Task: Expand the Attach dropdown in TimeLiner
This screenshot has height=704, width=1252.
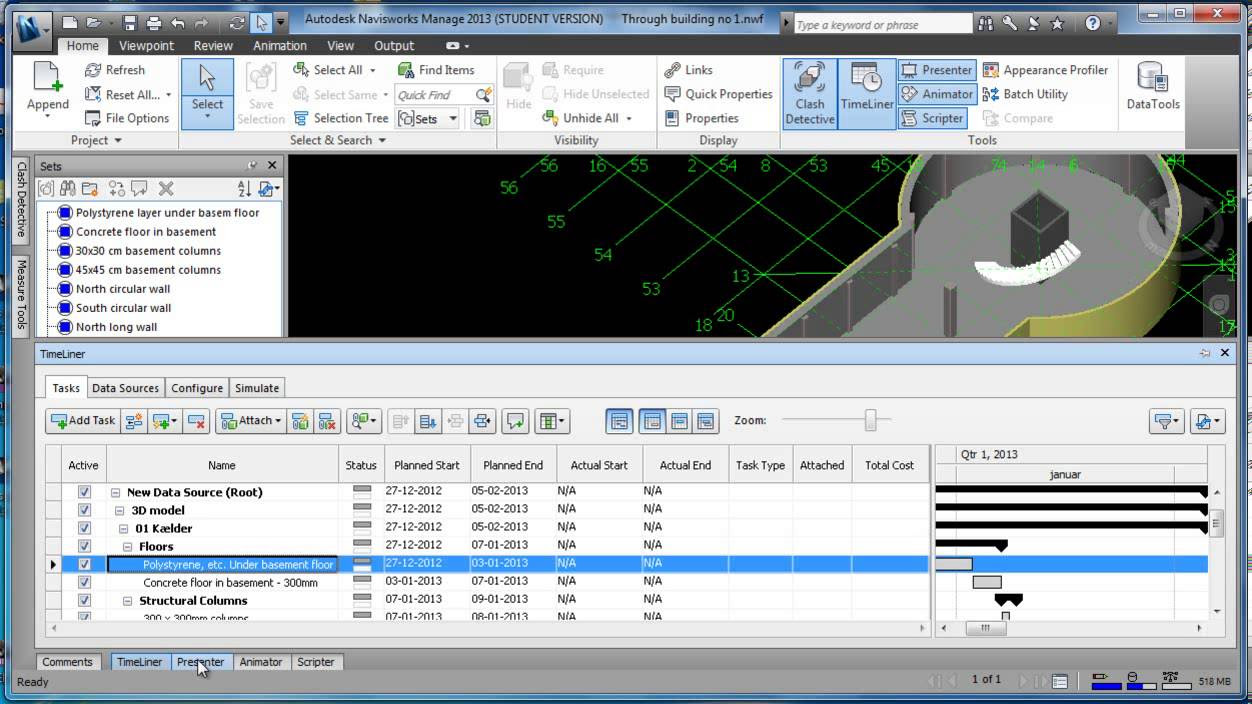Action: click(277, 421)
